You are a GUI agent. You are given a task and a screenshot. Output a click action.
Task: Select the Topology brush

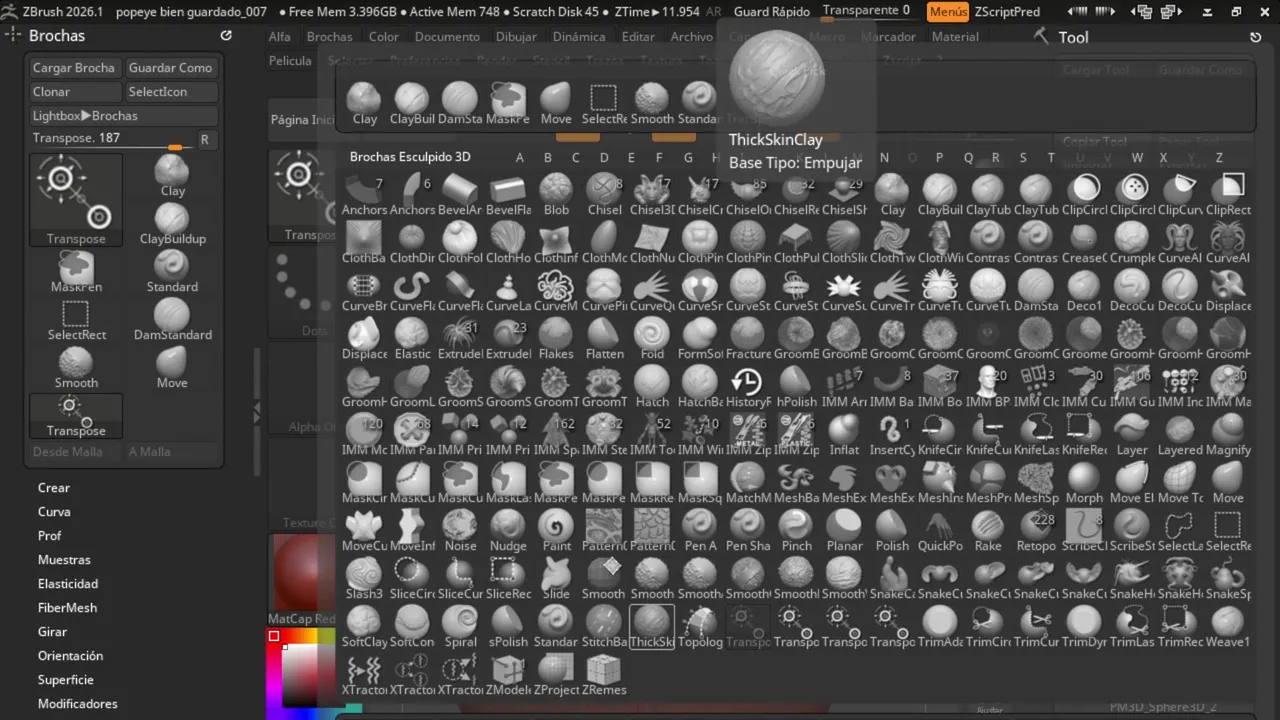tap(700, 625)
